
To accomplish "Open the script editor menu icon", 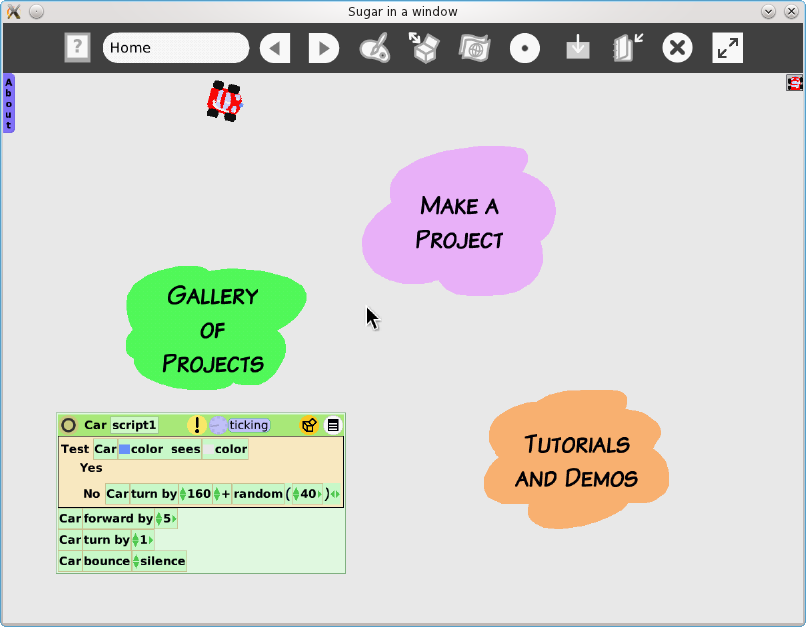I will pyautogui.click(x=333, y=425).
